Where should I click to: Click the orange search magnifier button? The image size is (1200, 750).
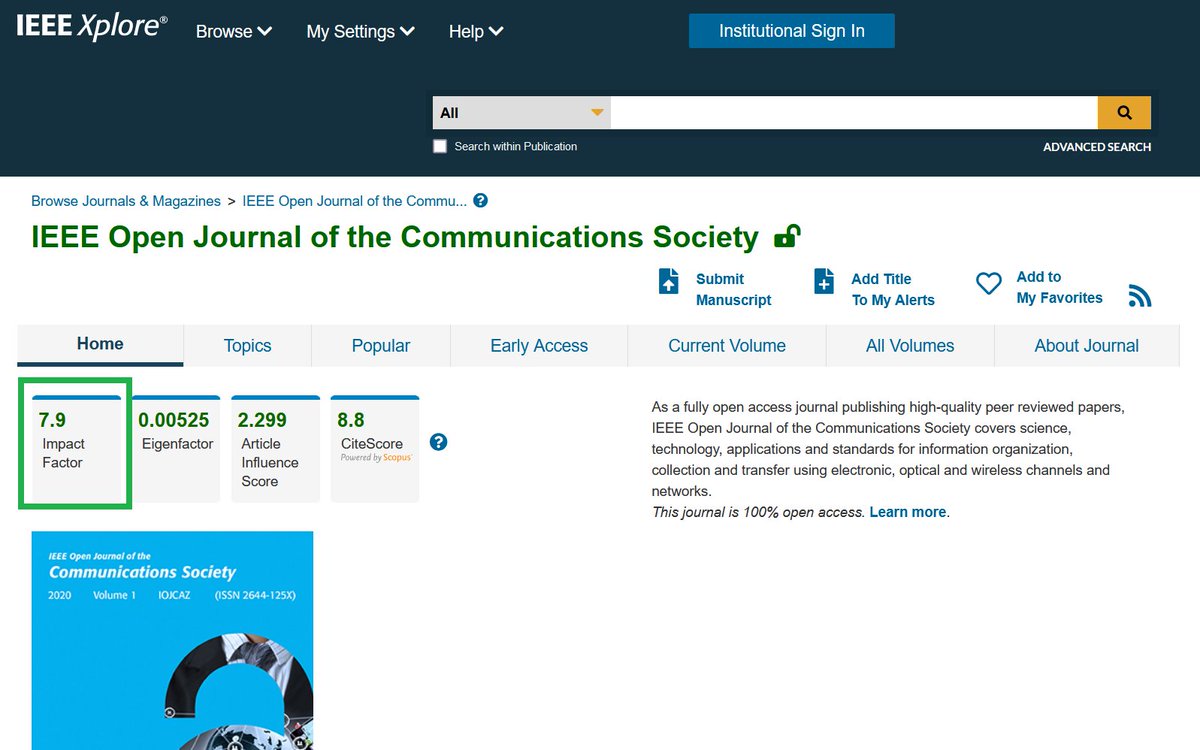[1124, 113]
